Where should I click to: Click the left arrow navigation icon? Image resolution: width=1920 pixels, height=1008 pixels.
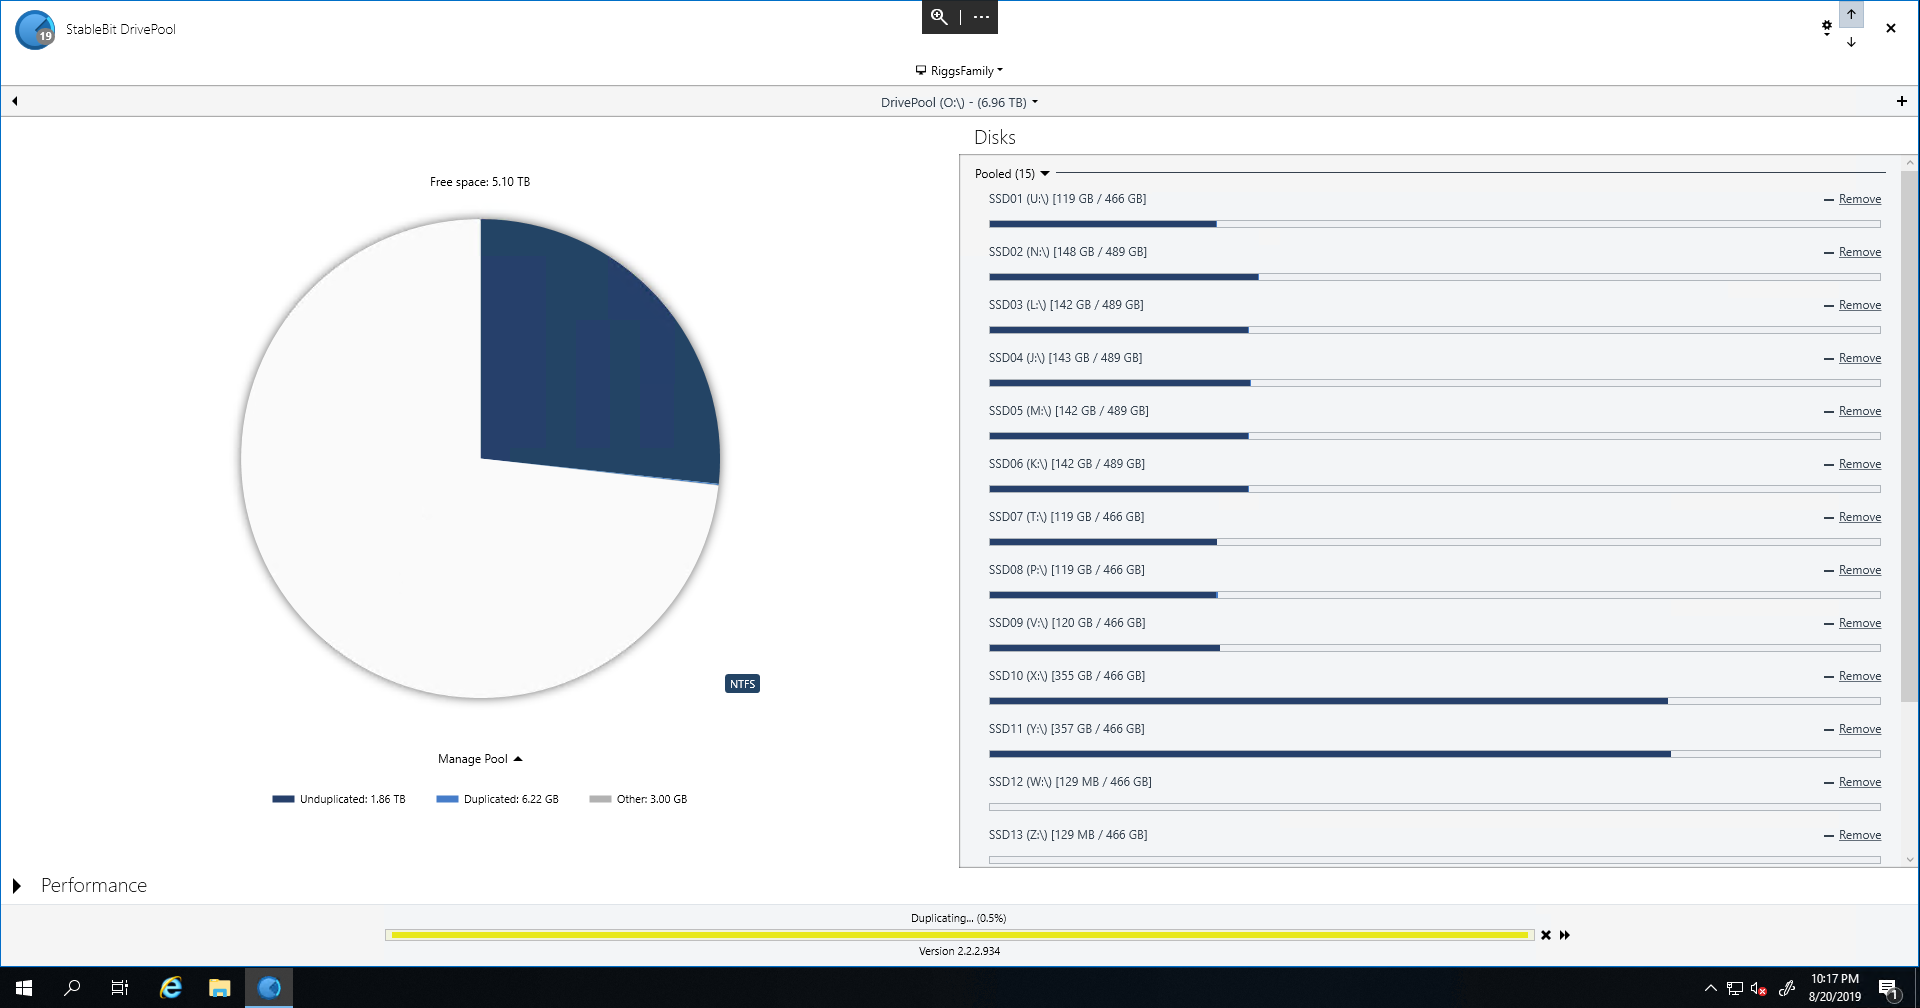pyautogui.click(x=15, y=101)
